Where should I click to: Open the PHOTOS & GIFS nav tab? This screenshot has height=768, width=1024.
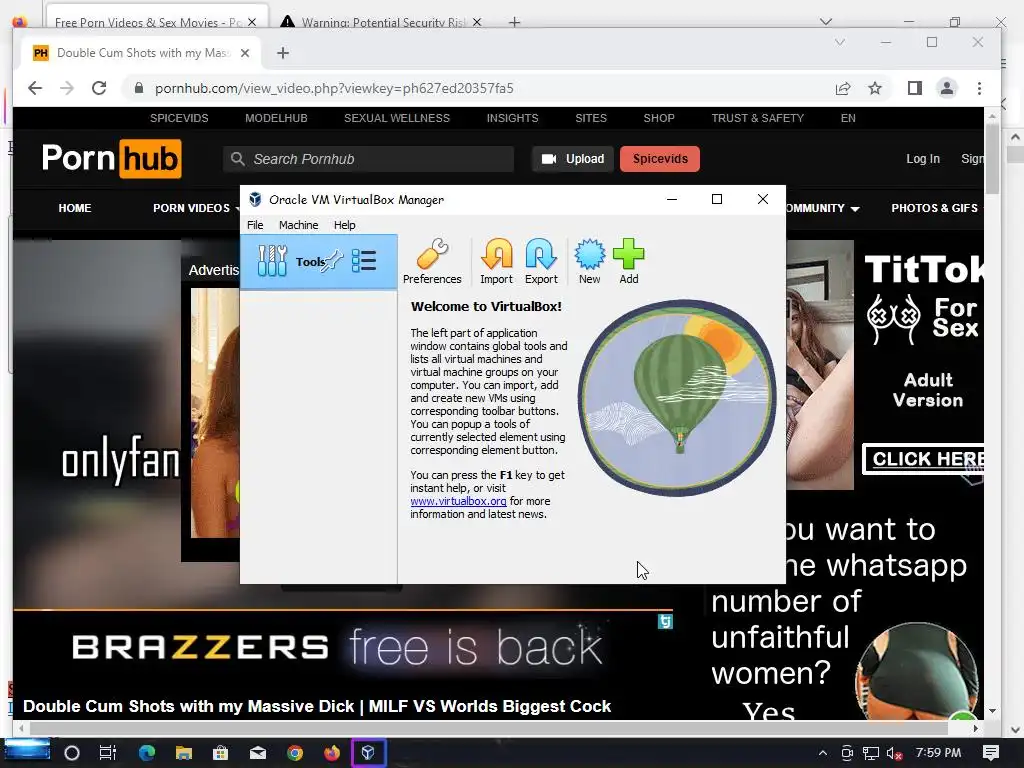pyautogui.click(x=934, y=208)
